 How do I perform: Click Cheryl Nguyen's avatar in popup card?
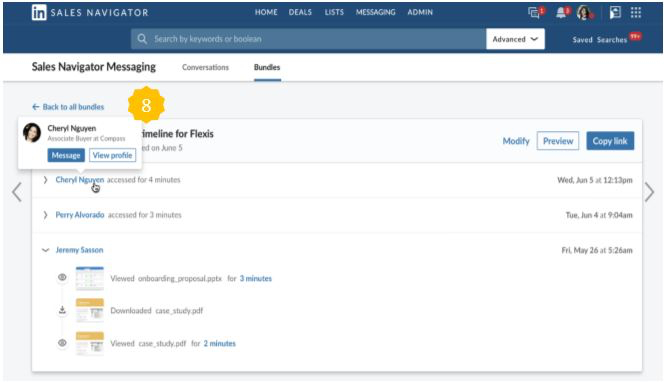32,133
